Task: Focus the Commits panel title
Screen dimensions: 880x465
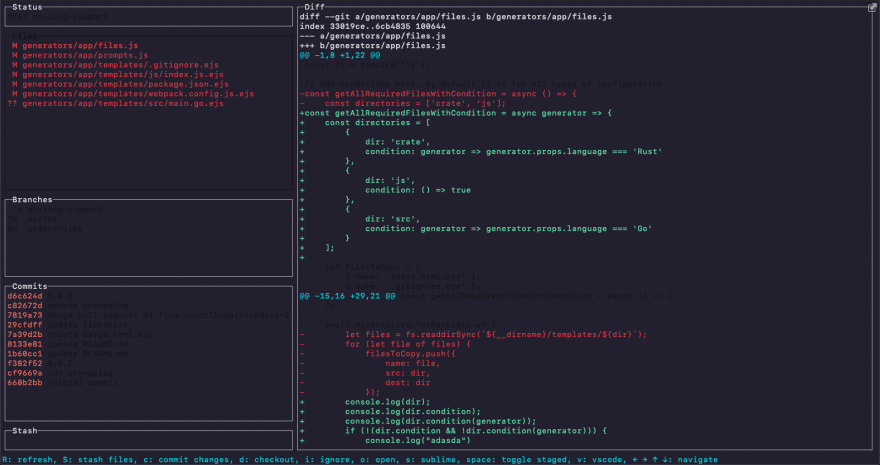Action: point(30,286)
